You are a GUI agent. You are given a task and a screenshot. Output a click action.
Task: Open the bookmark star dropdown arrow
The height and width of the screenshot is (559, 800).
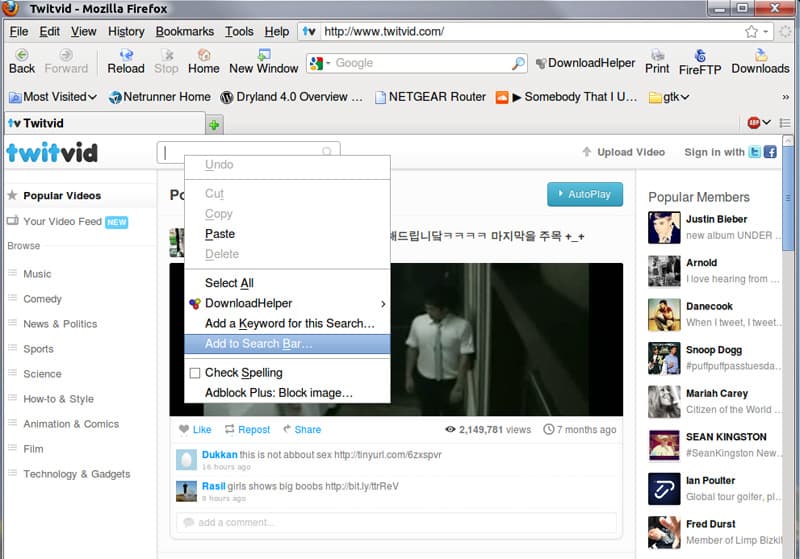click(766, 32)
